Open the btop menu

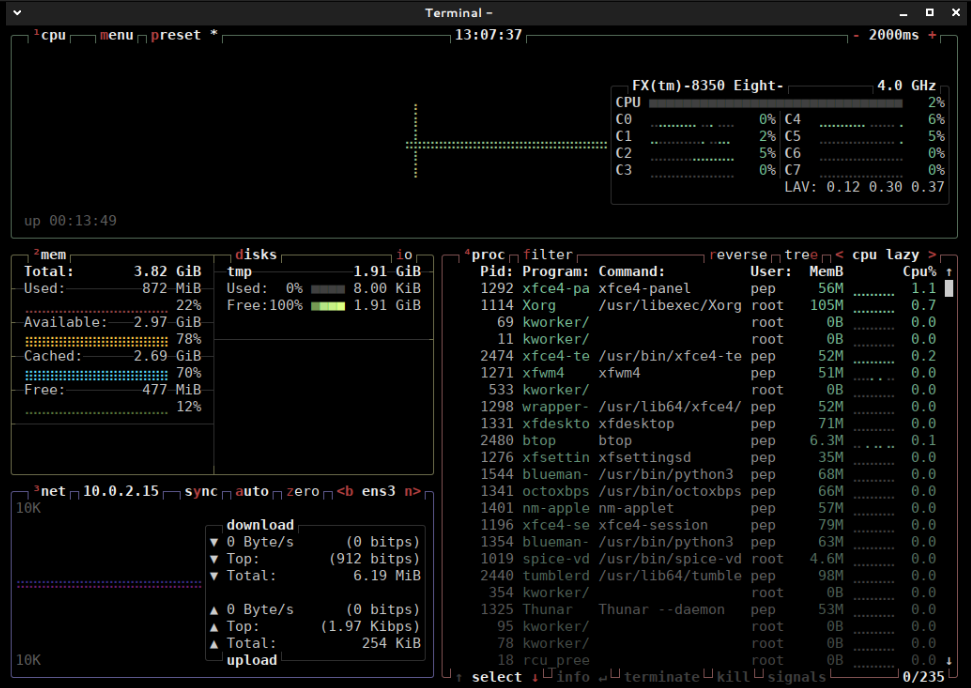(x=117, y=35)
